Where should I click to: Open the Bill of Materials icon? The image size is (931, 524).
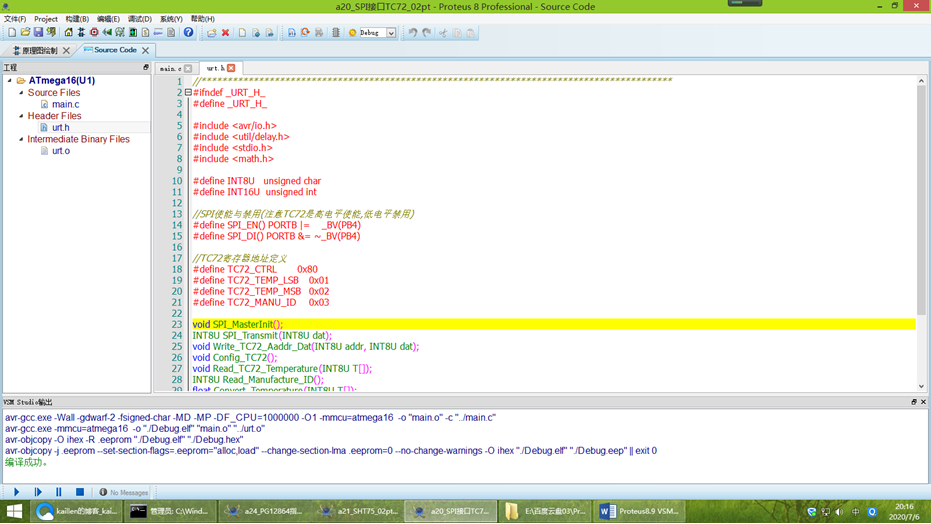point(145,33)
